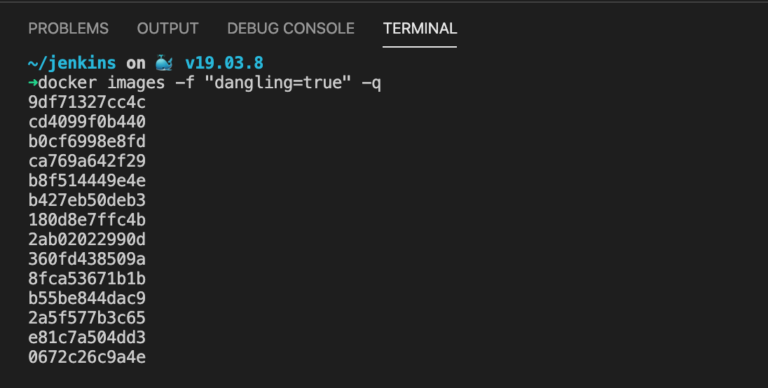
Task: Click image ID 2ab02022990d
Action: click(x=87, y=240)
